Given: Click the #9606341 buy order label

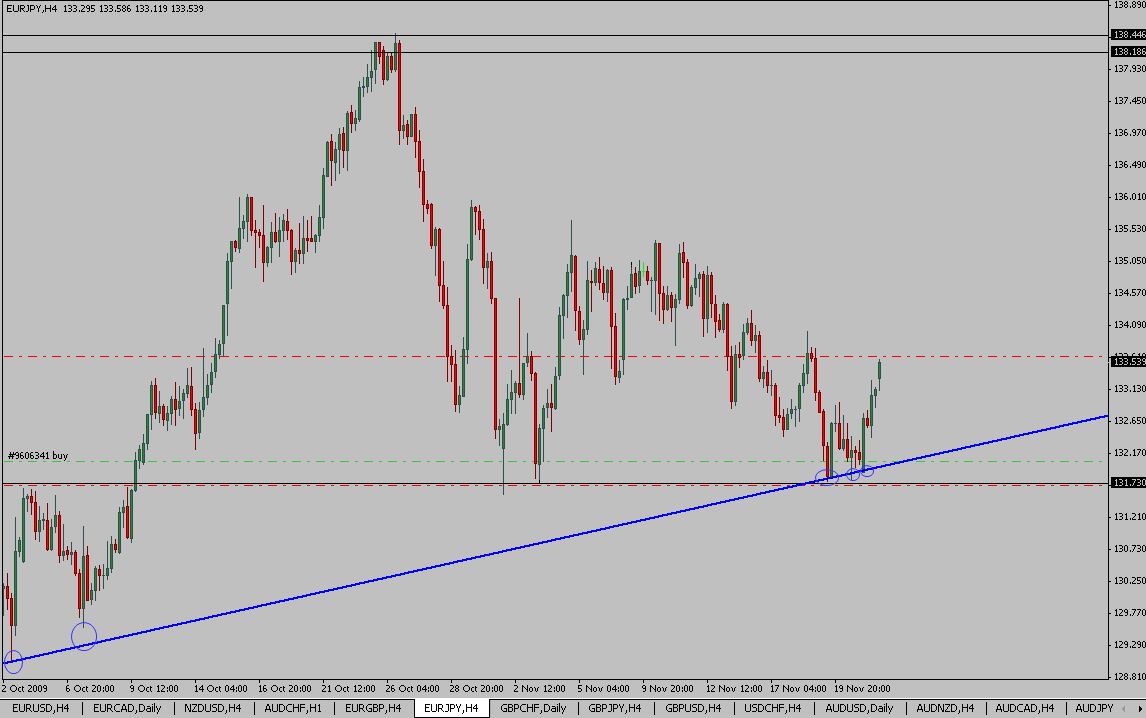Looking at the screenshot, I should pyautogui.click(x=38, y=455).
